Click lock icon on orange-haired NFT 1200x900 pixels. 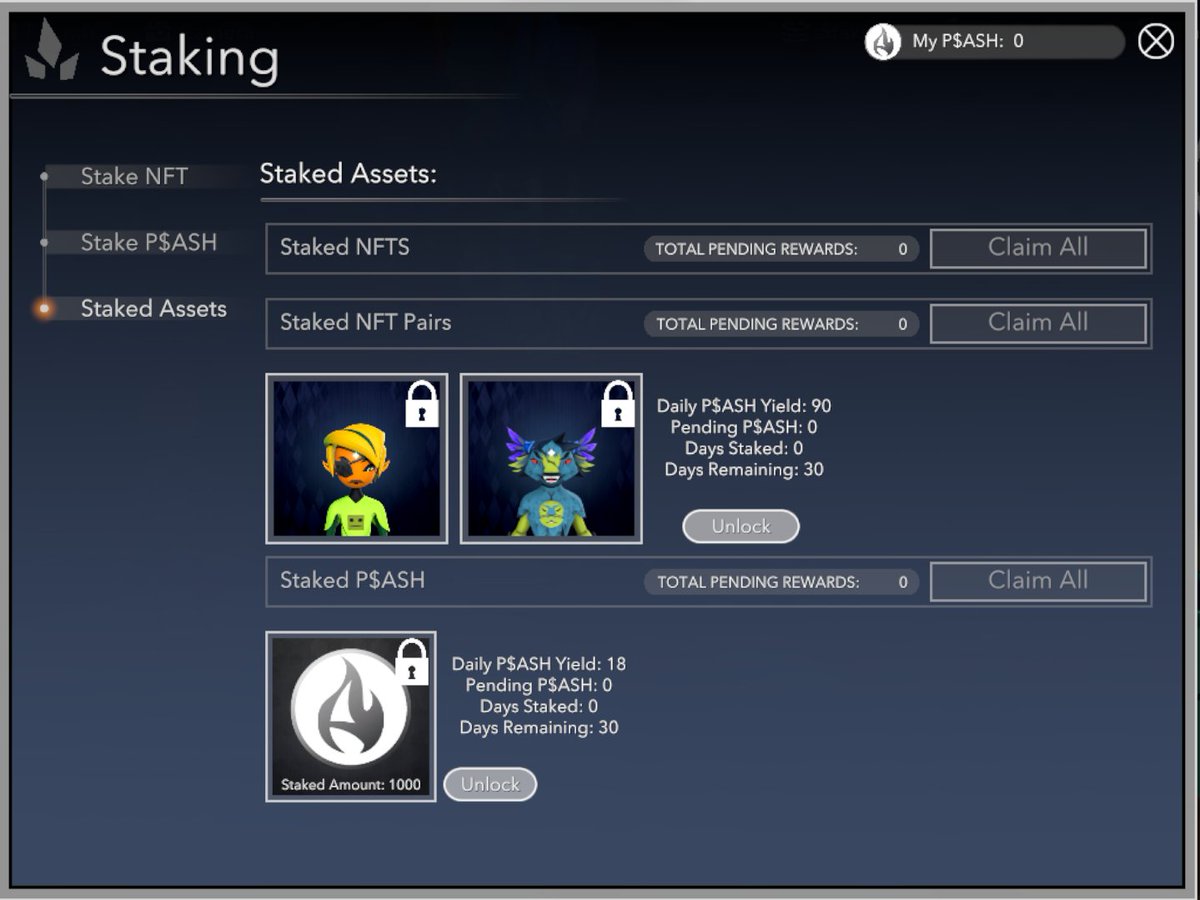422,404
